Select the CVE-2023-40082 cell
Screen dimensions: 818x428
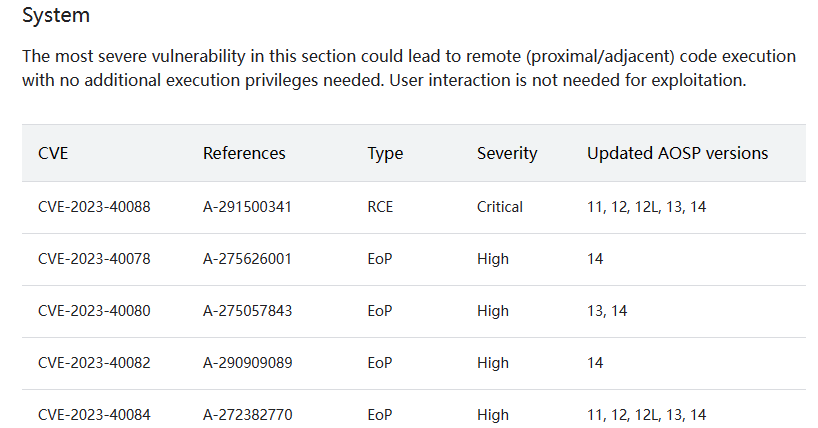pyautogui.click(x=94, y=363)
